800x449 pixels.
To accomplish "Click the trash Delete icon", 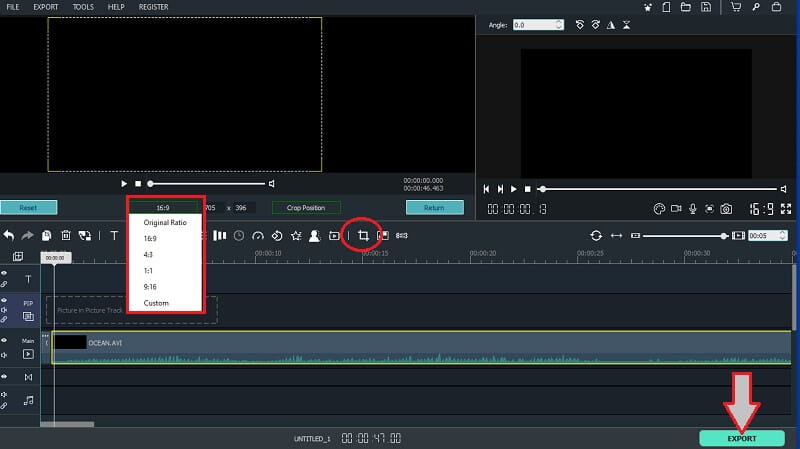I will click(66, 235).
